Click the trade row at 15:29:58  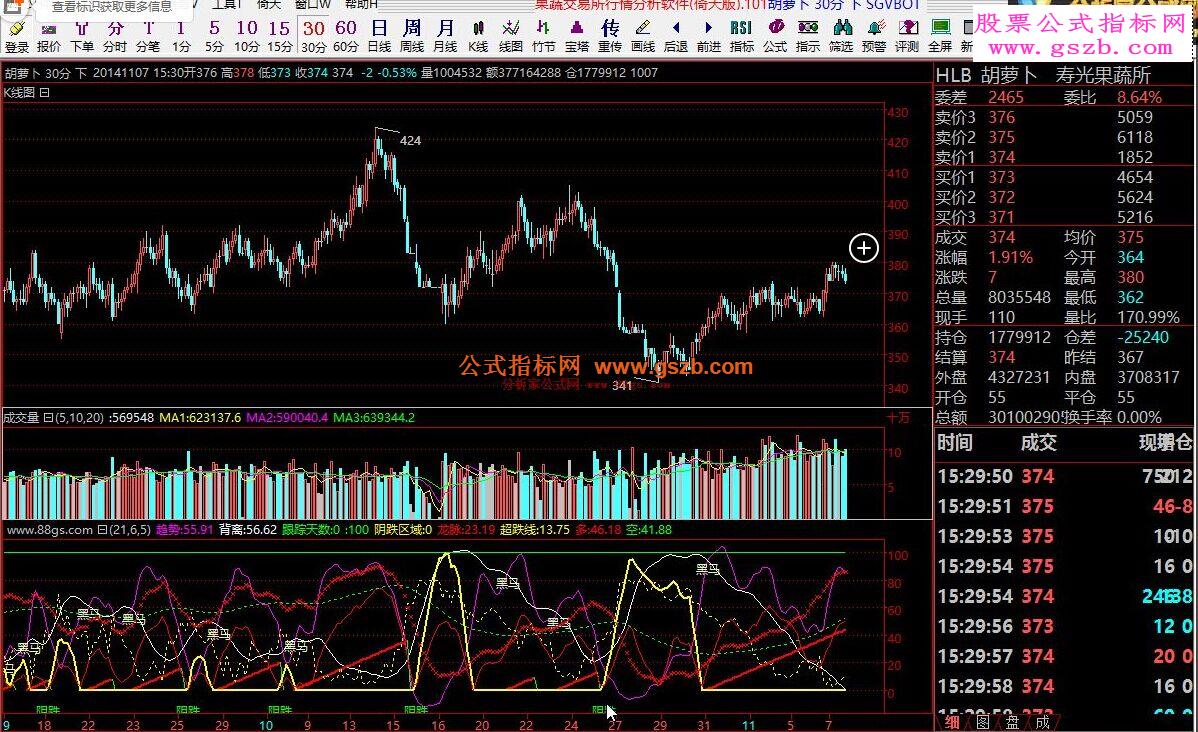click(x=1064, y=686)
